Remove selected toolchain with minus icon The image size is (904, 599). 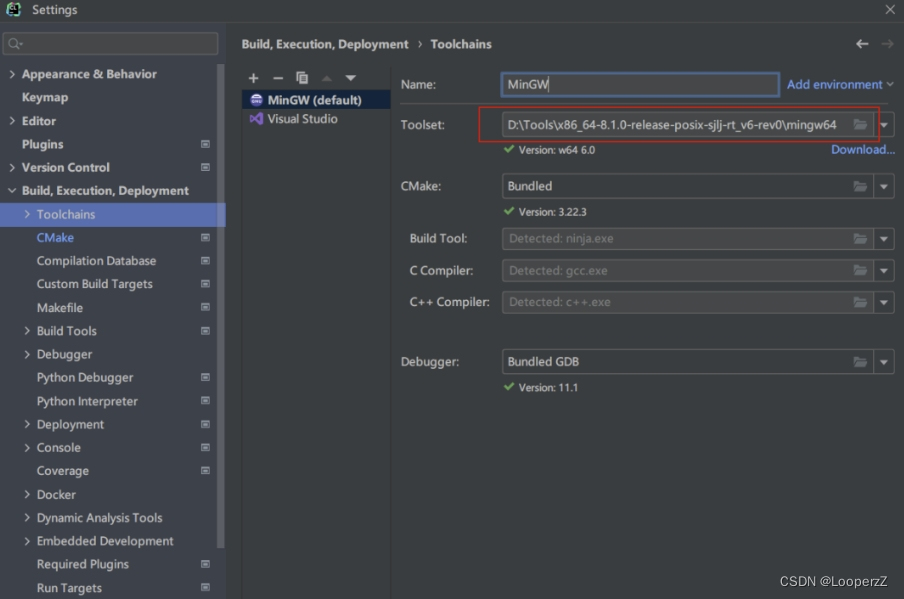click(278, 78)
